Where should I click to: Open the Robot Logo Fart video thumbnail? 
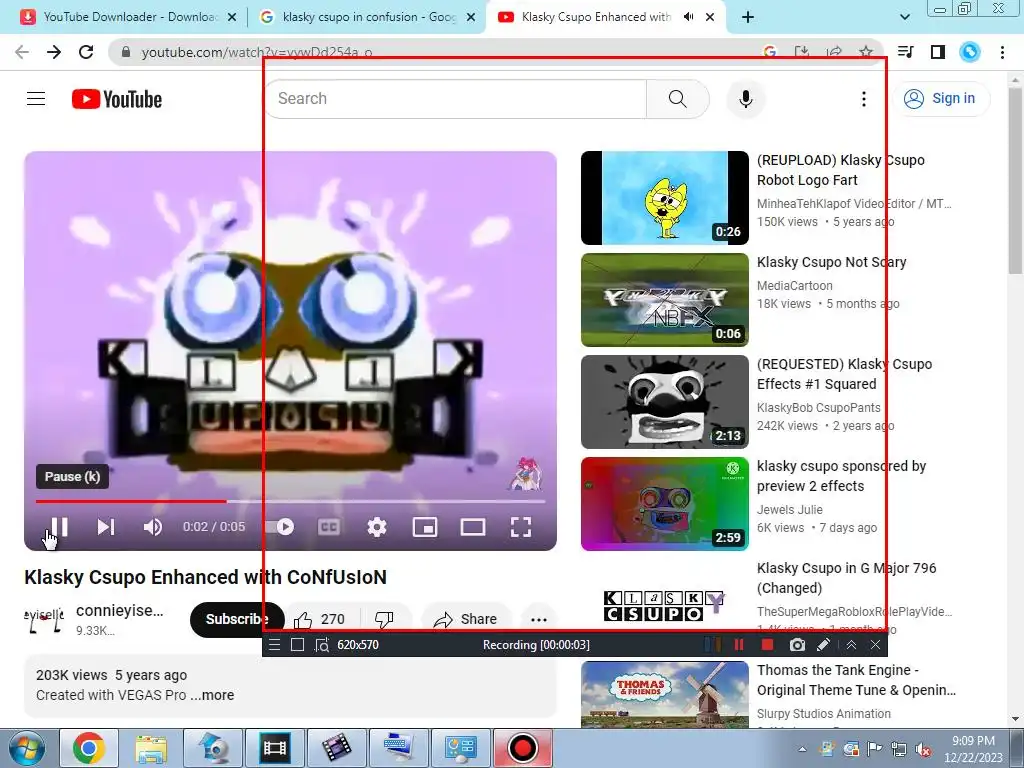[x=665, y=198]
